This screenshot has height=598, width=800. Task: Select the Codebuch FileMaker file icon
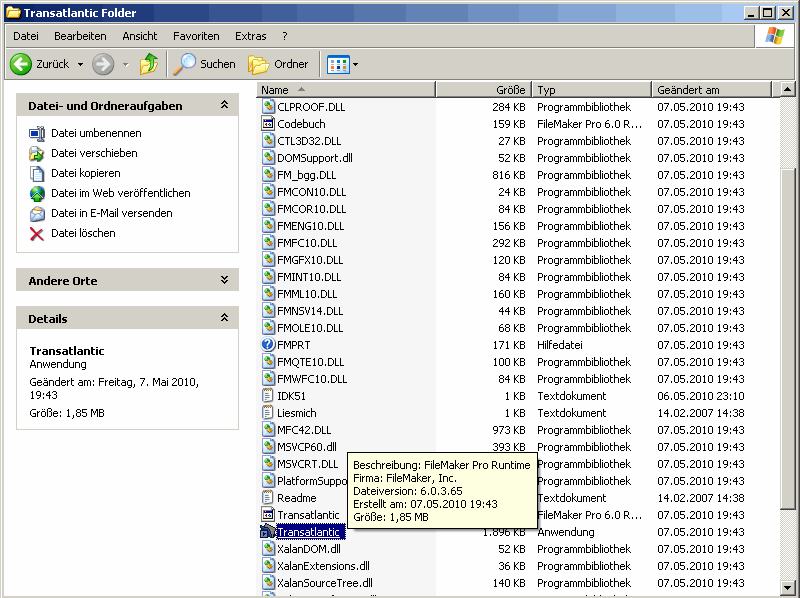click(268, 124)
